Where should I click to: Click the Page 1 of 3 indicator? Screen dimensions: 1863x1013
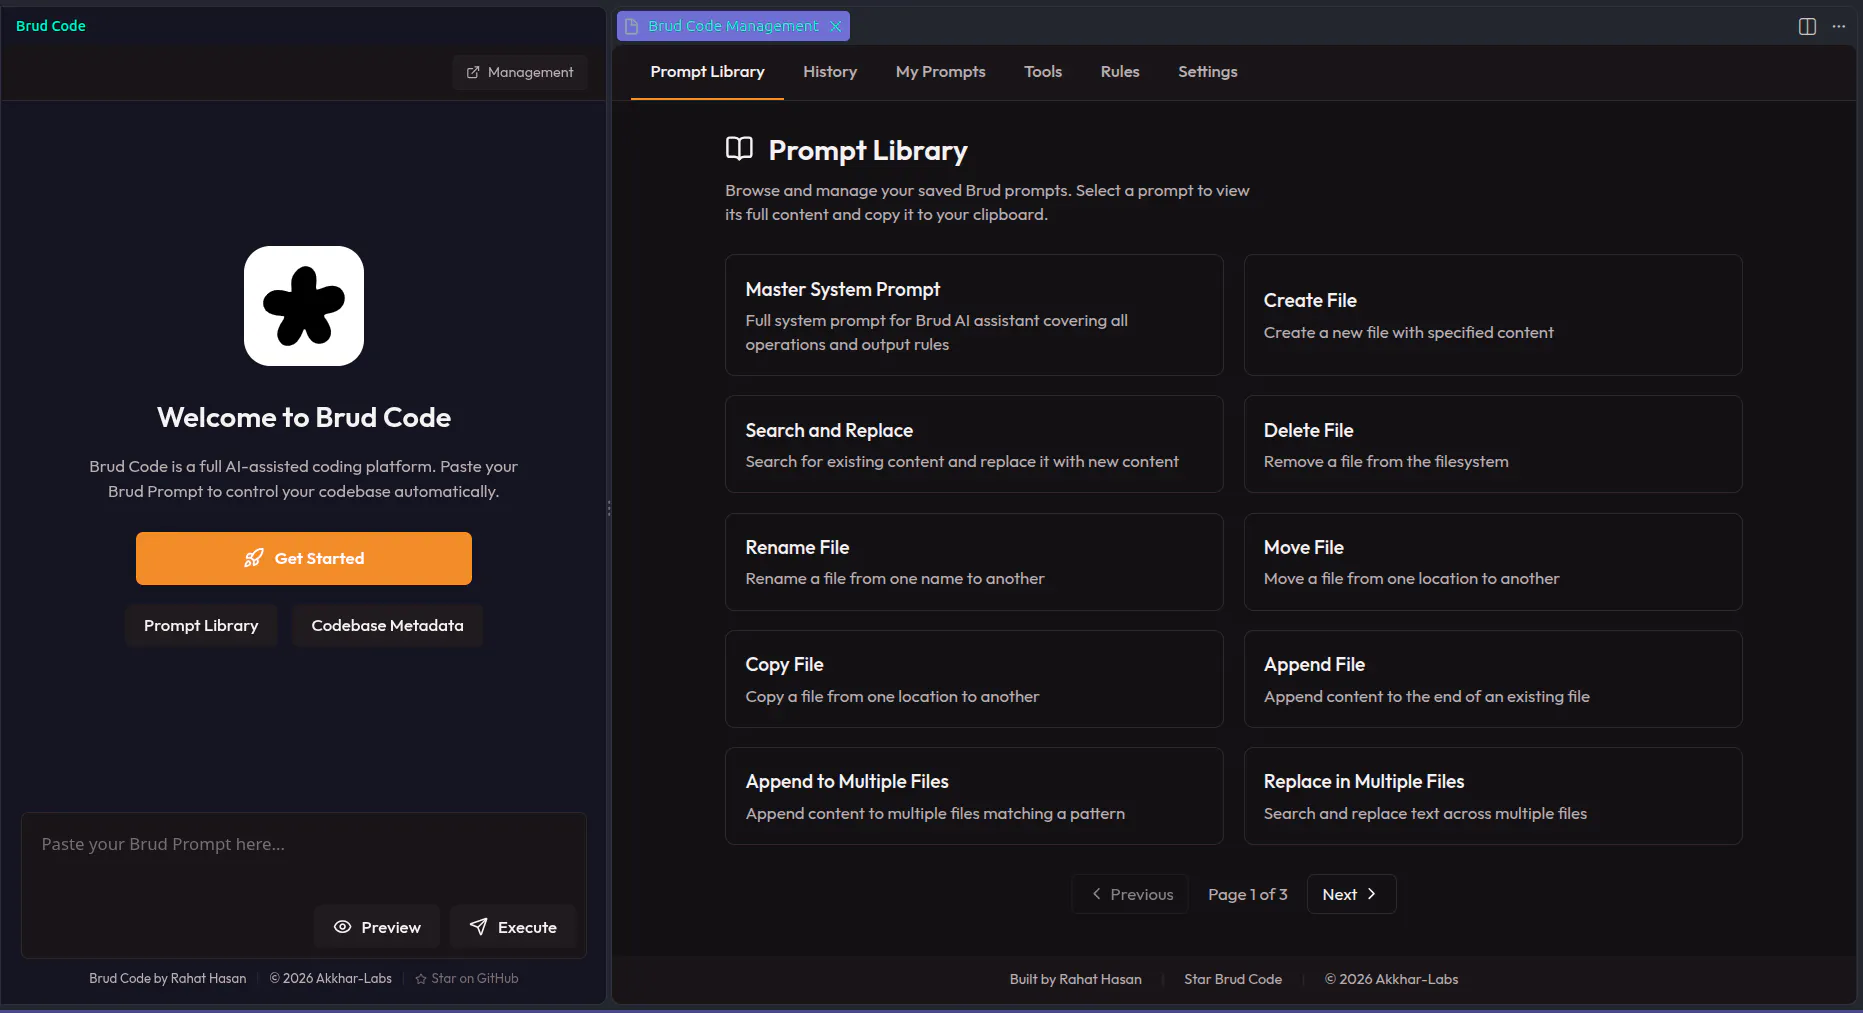point(1247,894)
